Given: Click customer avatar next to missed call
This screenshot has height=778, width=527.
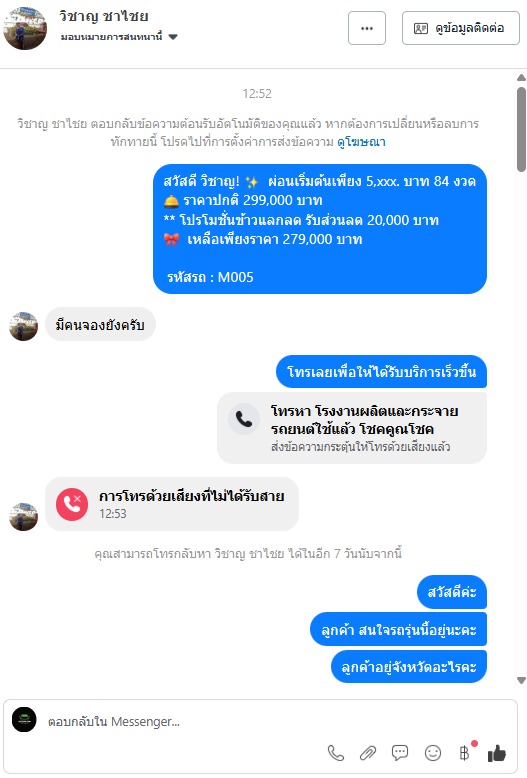Looking at the screenshot, I should point(23,517).
